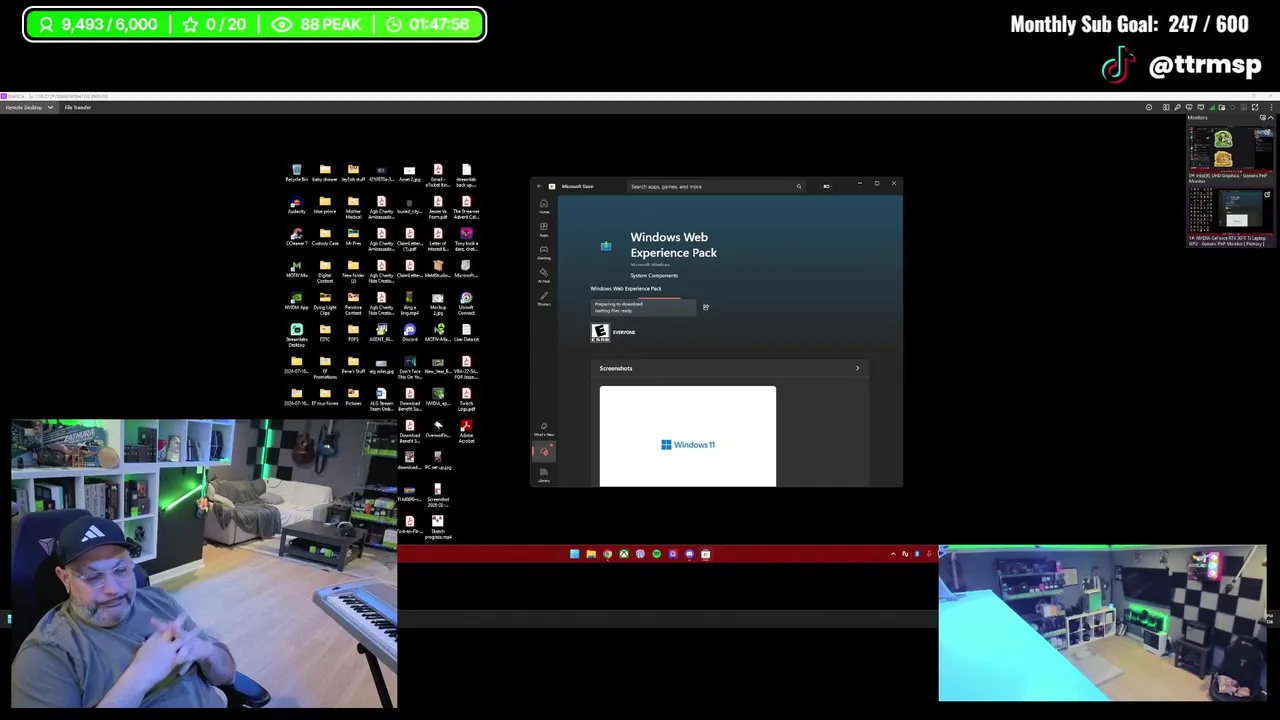Click Windows Start button on taskbar

tap(574, 554)
